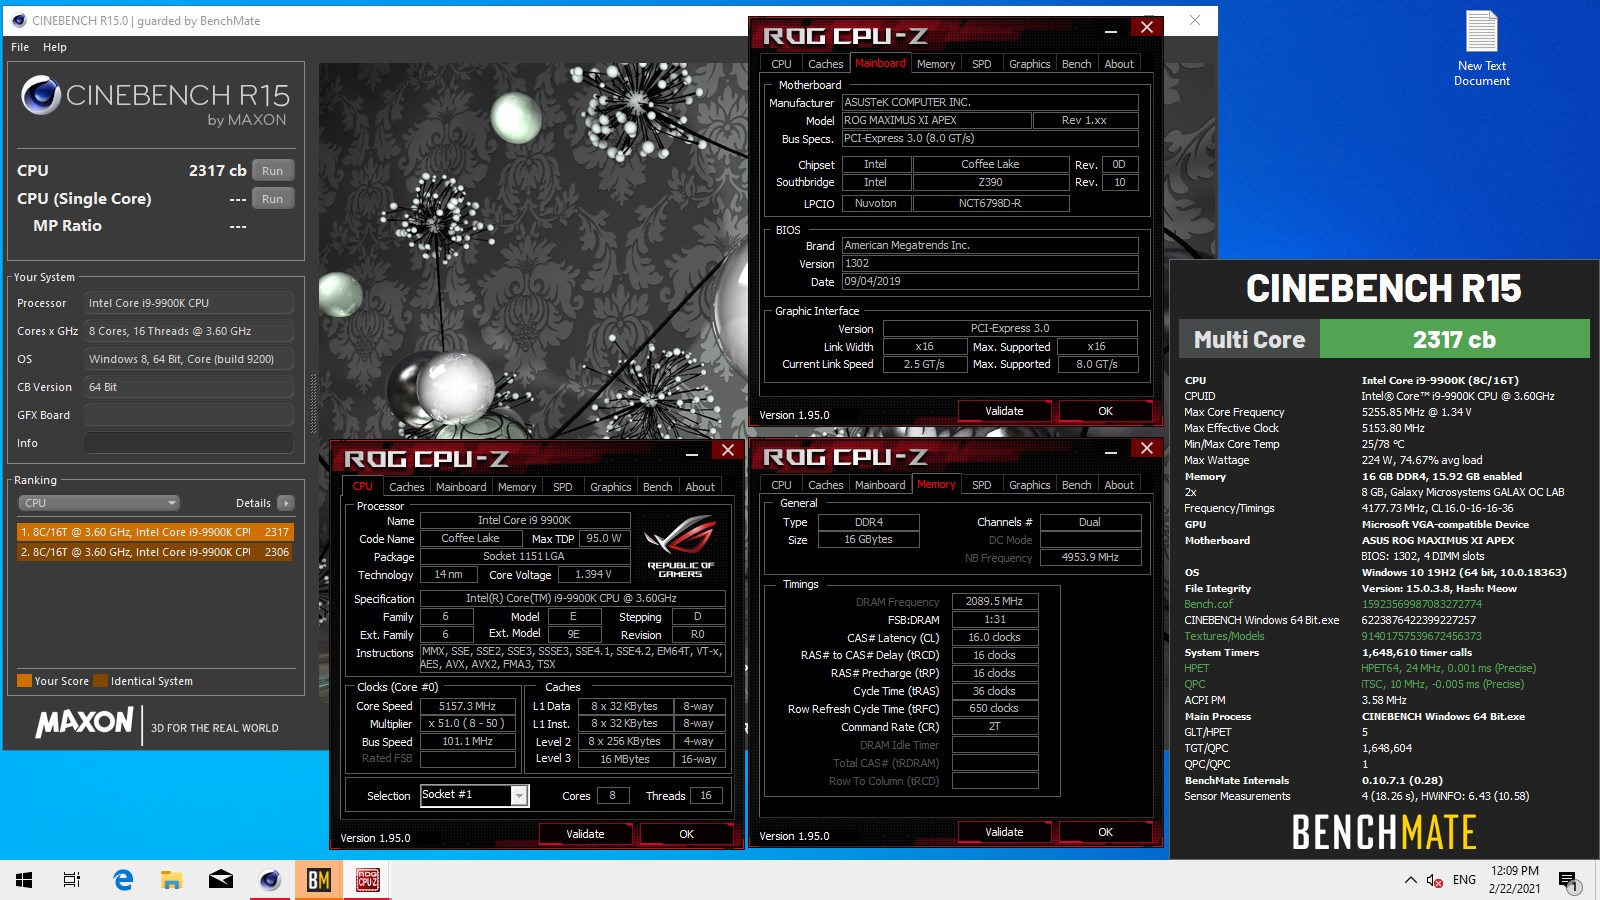Click OK in the Mainboard CPU-Z window
Image resolution: width=1600 pixels, height=900 pixels.
click(x=1105, y=411)
